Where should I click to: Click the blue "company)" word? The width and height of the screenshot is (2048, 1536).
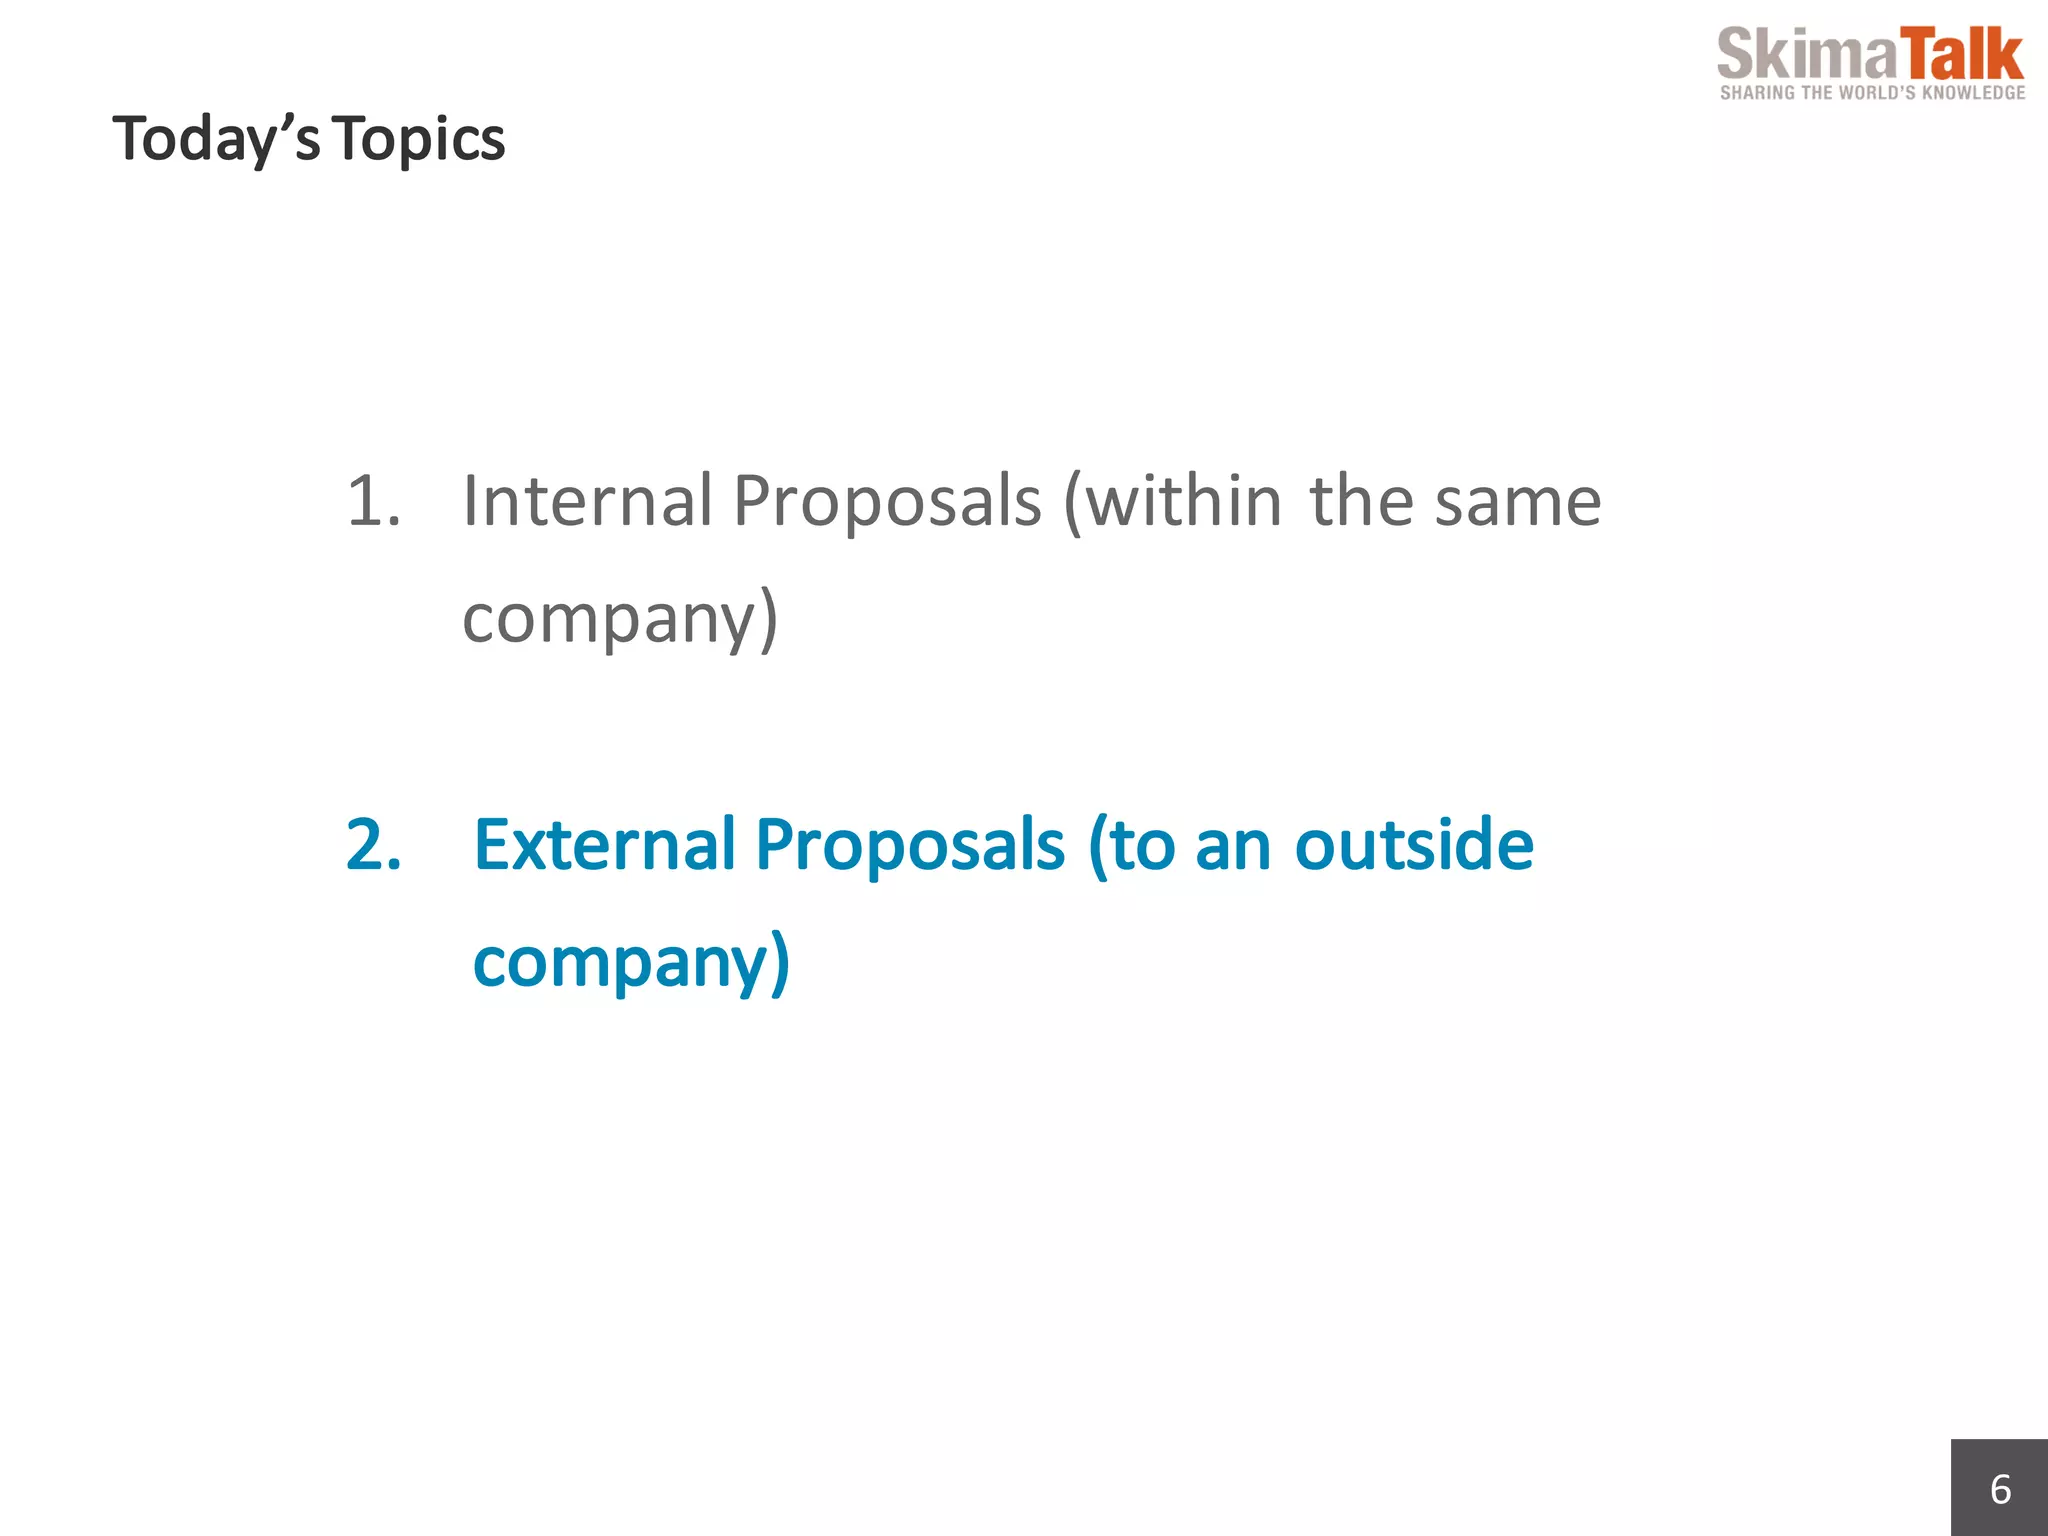click(632, 964)
